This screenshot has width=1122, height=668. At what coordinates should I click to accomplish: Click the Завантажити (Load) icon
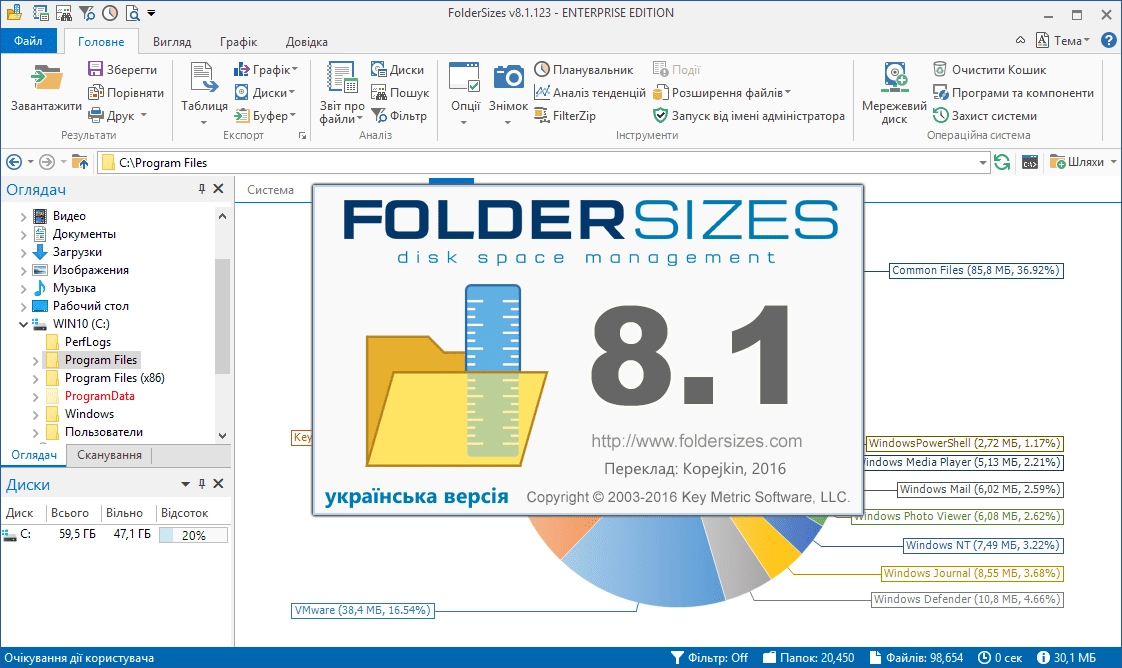click(46, 77)
